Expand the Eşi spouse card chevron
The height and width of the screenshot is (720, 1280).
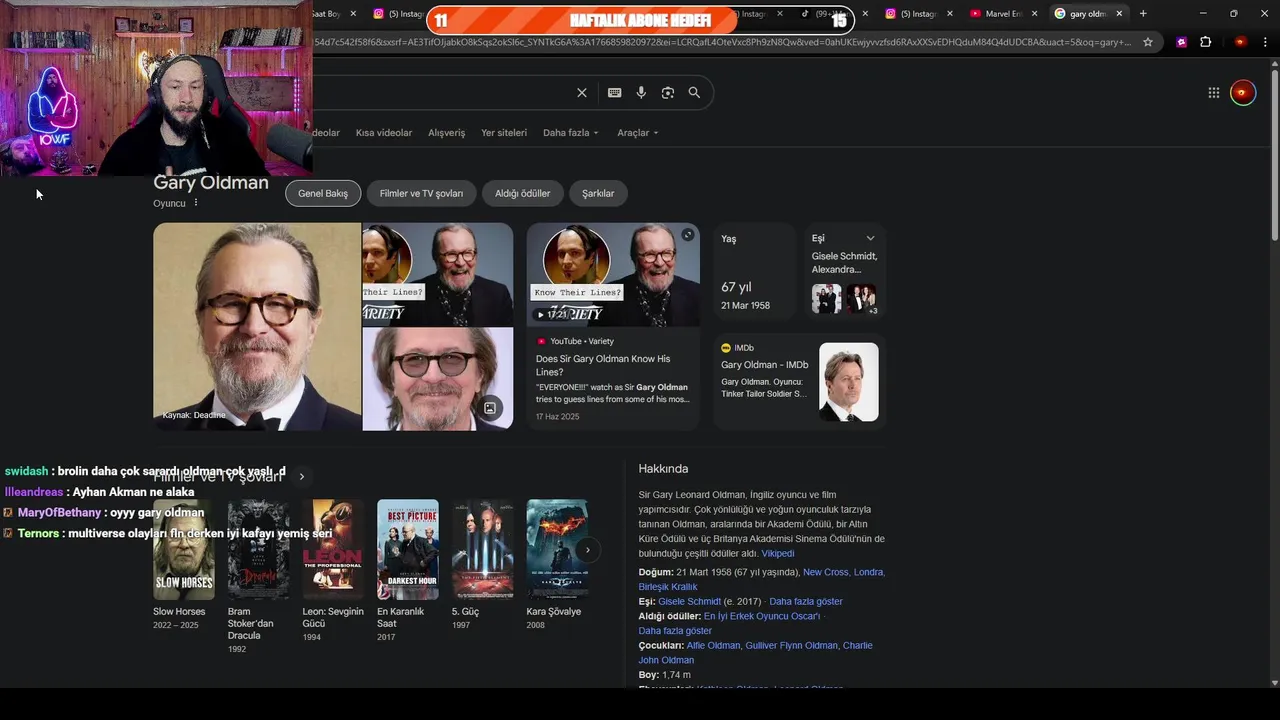[870, 238]
